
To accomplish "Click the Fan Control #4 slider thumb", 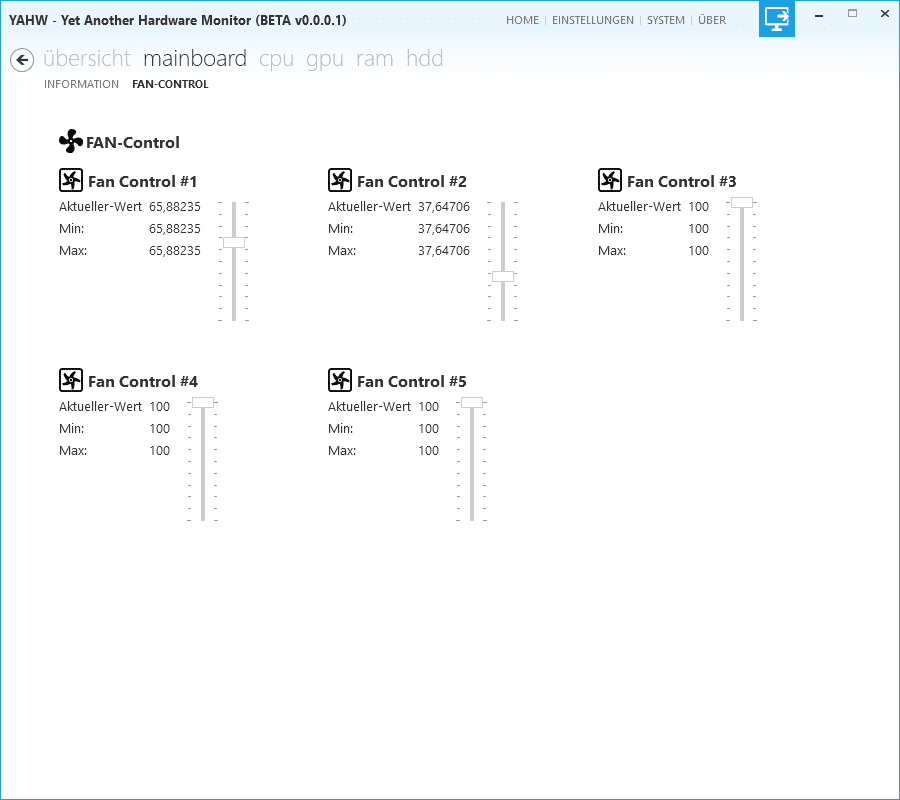I will (203, 402).
